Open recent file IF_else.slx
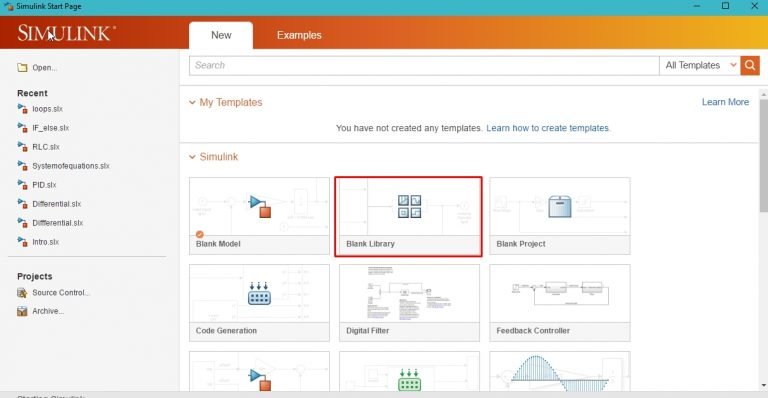 50,128
